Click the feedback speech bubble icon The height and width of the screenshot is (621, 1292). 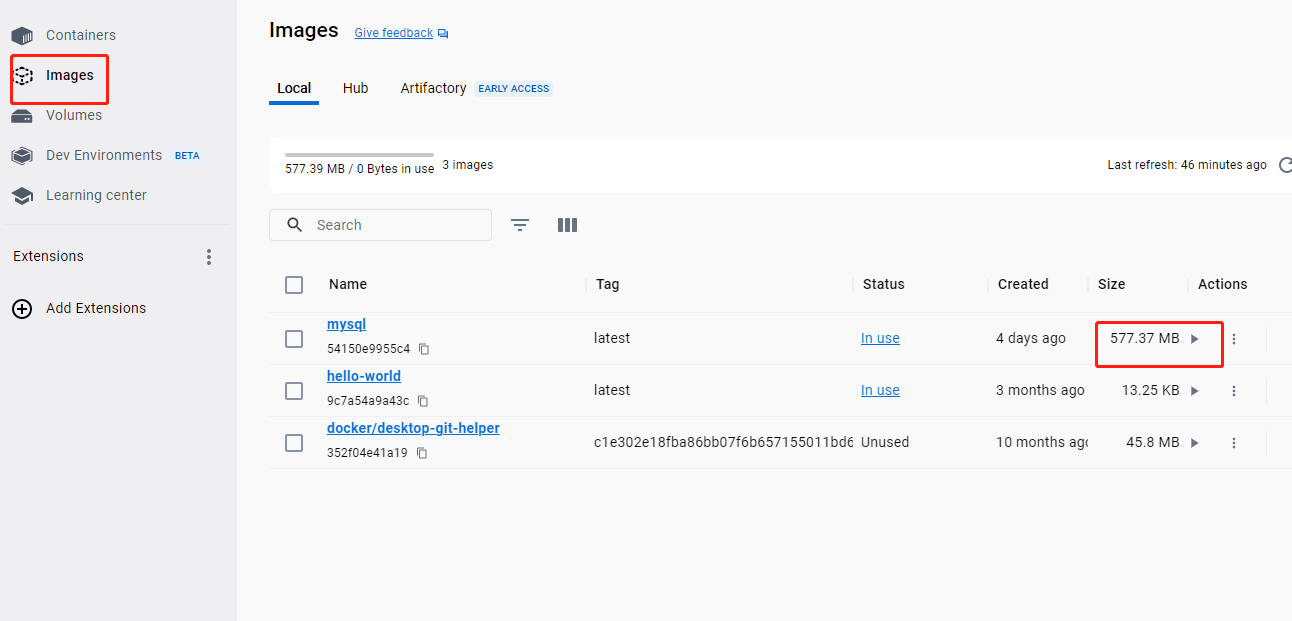(x=443, y=34)
